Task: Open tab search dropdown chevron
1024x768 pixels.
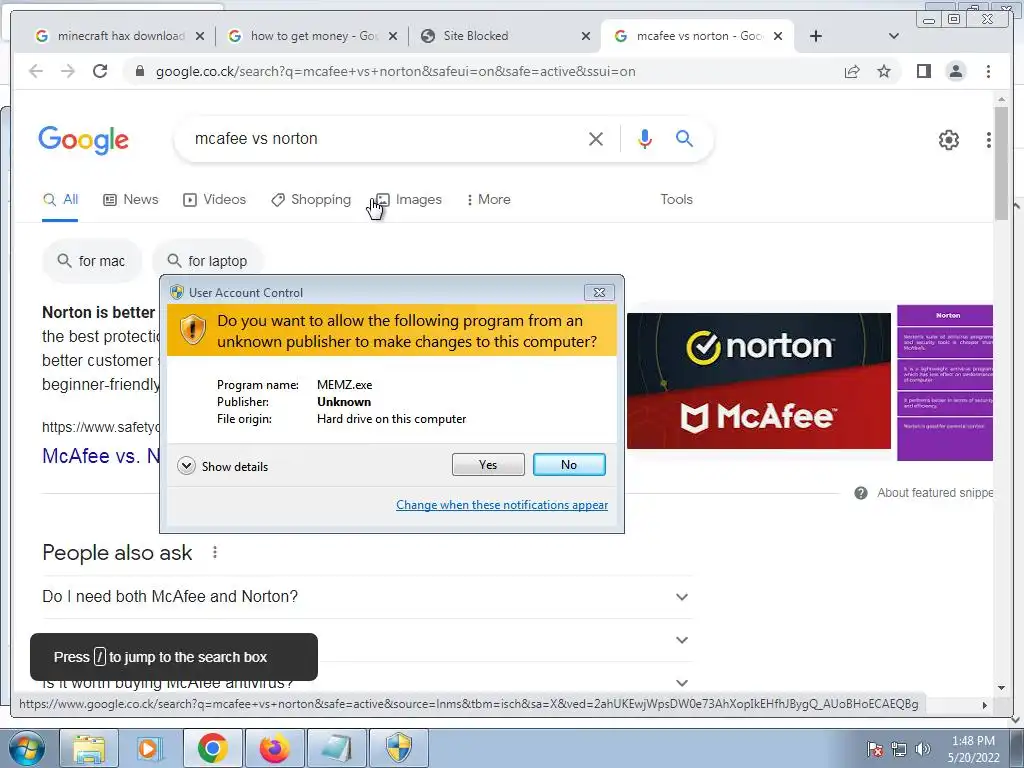Action: (x=894, y=36)
